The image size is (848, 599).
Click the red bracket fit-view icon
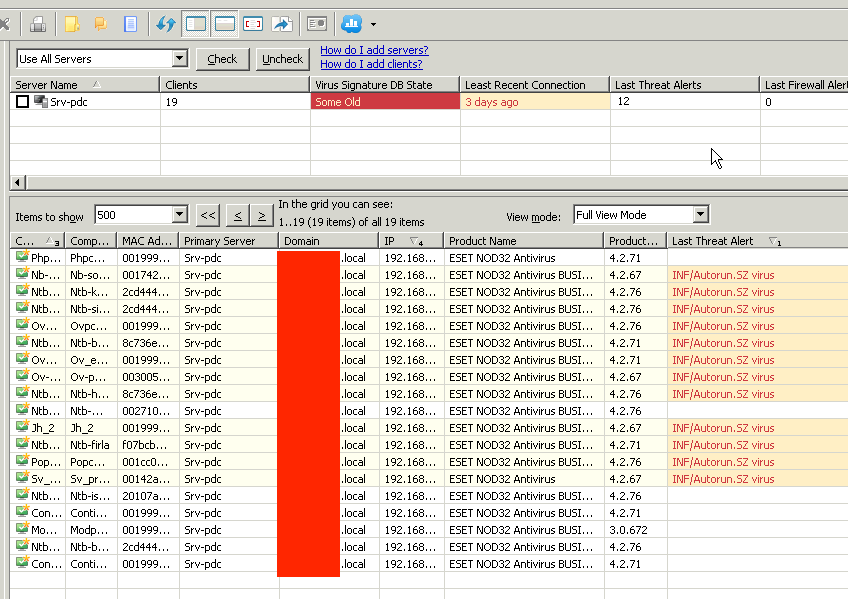click(x=253, y=24)
